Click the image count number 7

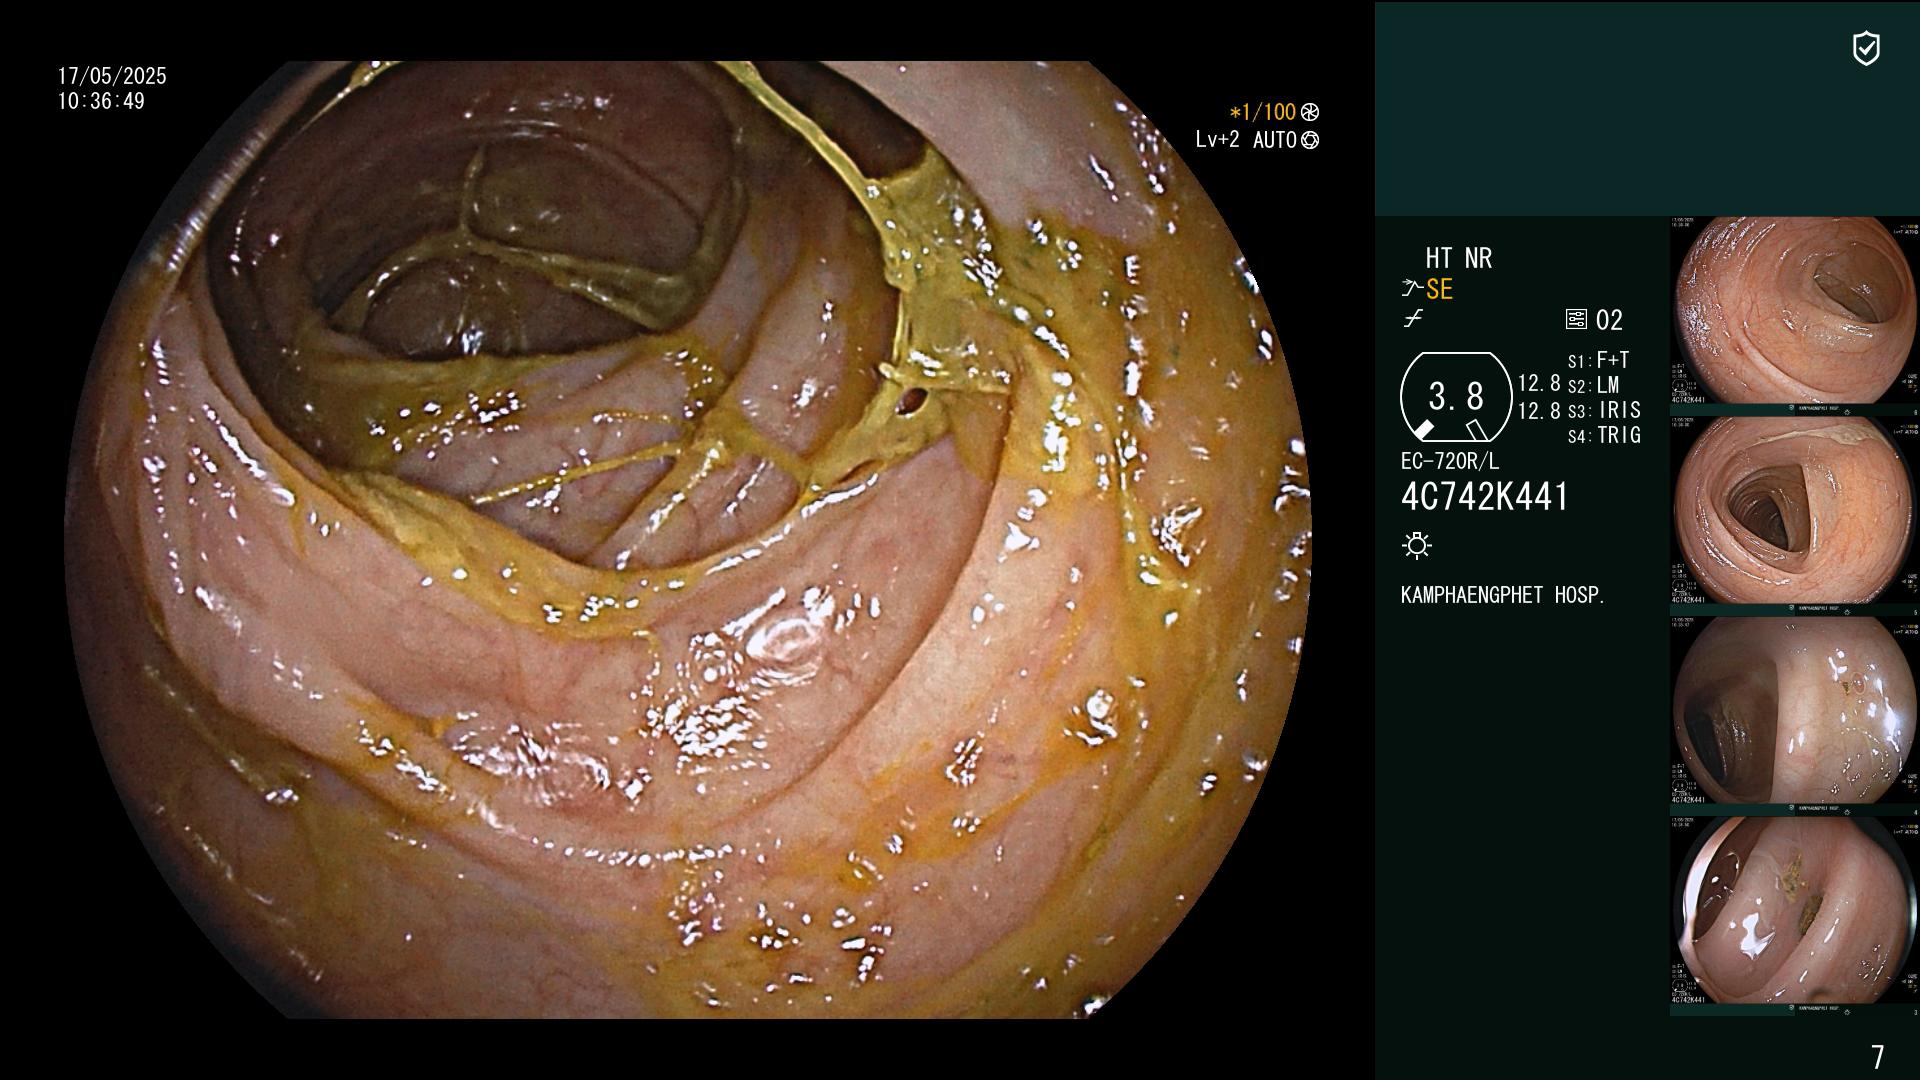1878,1057
